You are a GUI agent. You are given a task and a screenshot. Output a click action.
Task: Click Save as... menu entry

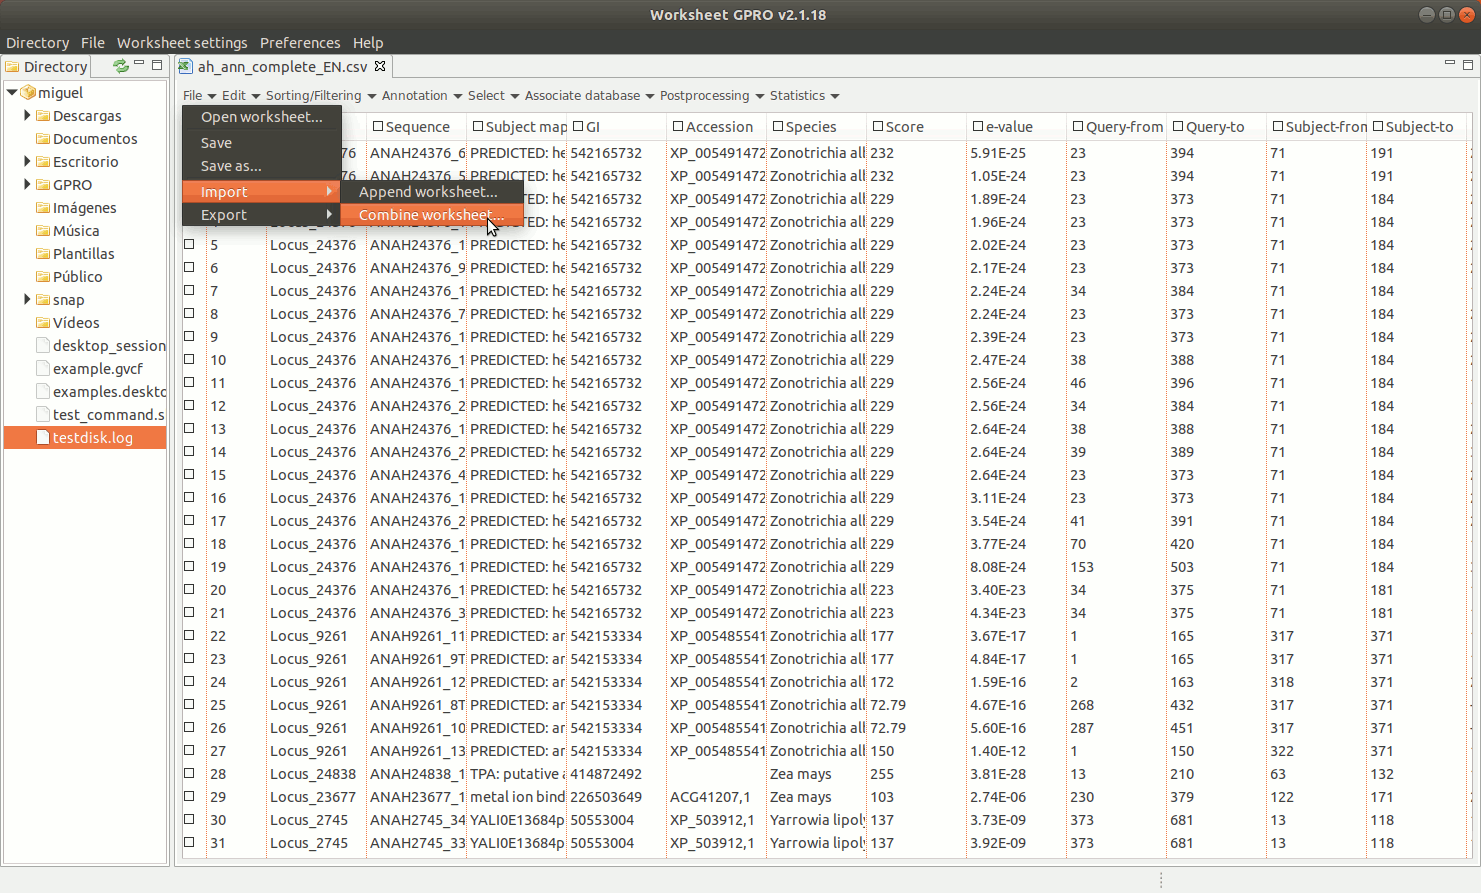pos(231,166)
